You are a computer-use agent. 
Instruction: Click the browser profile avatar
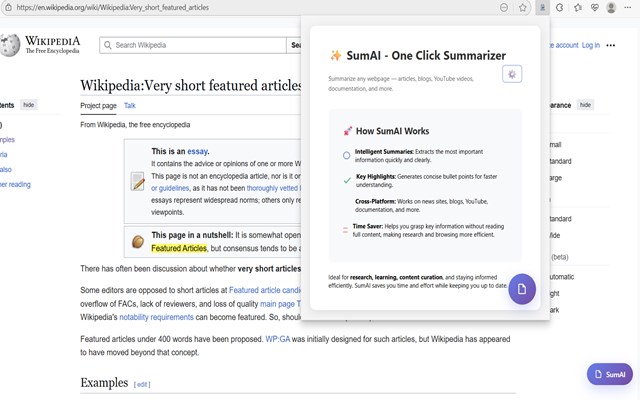[x=611, y=7]
